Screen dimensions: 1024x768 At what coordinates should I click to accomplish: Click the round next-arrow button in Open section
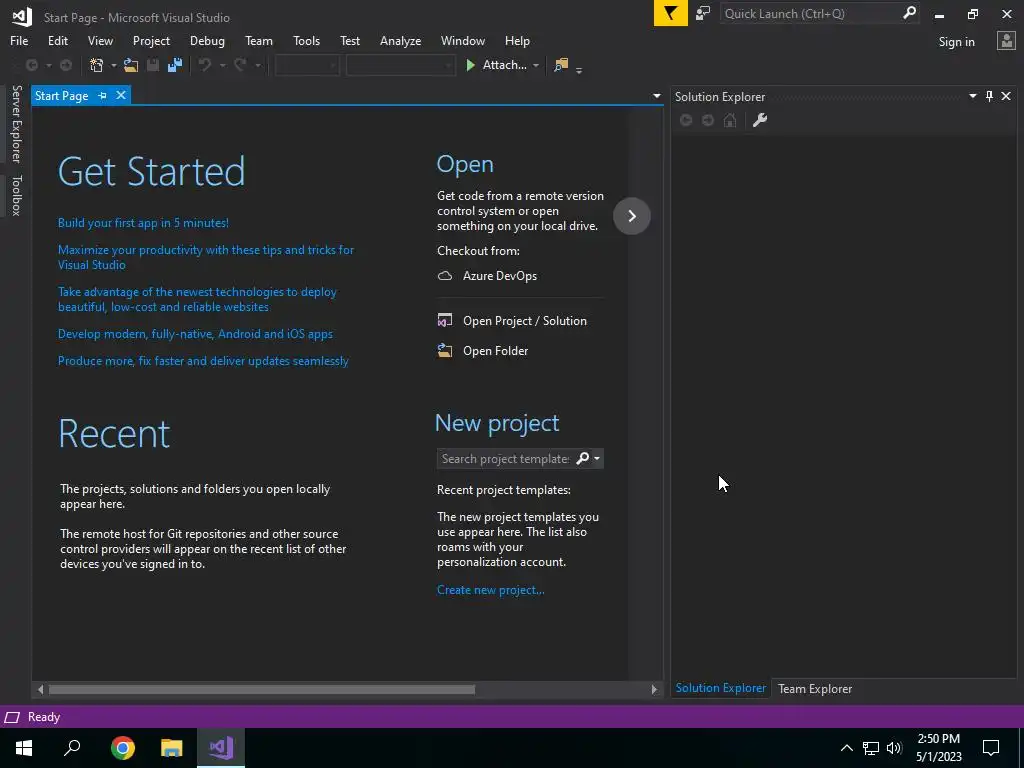click(632, 216)
